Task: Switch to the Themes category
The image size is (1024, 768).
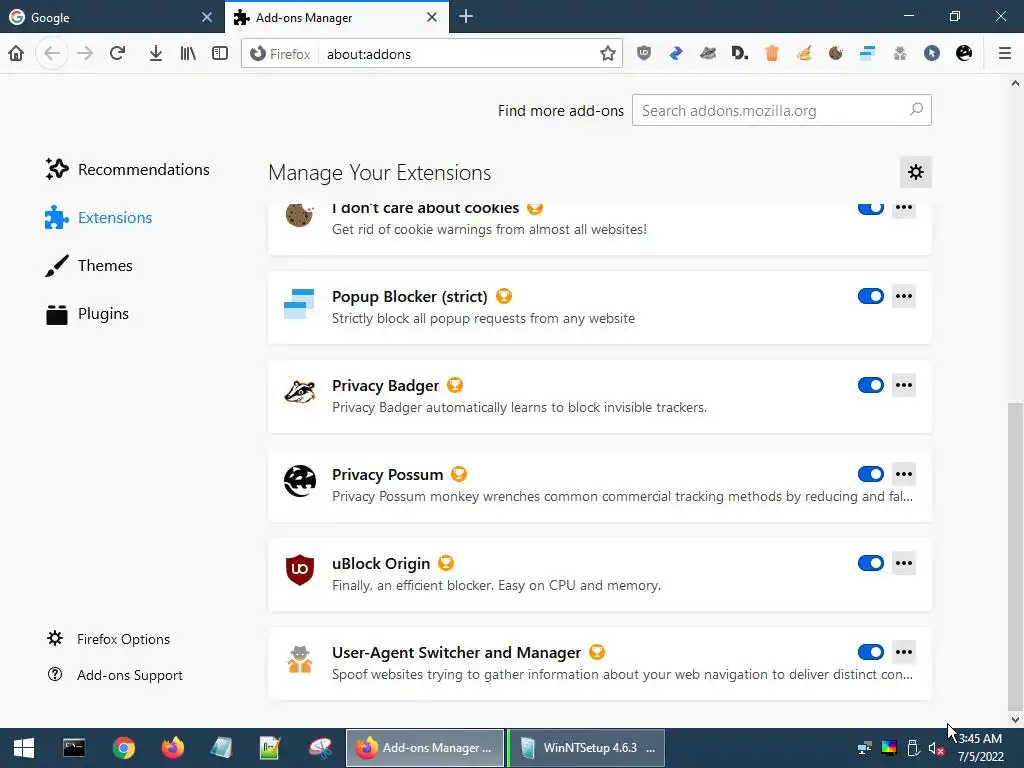Action: pyautogui.click(x=89, y=266)
